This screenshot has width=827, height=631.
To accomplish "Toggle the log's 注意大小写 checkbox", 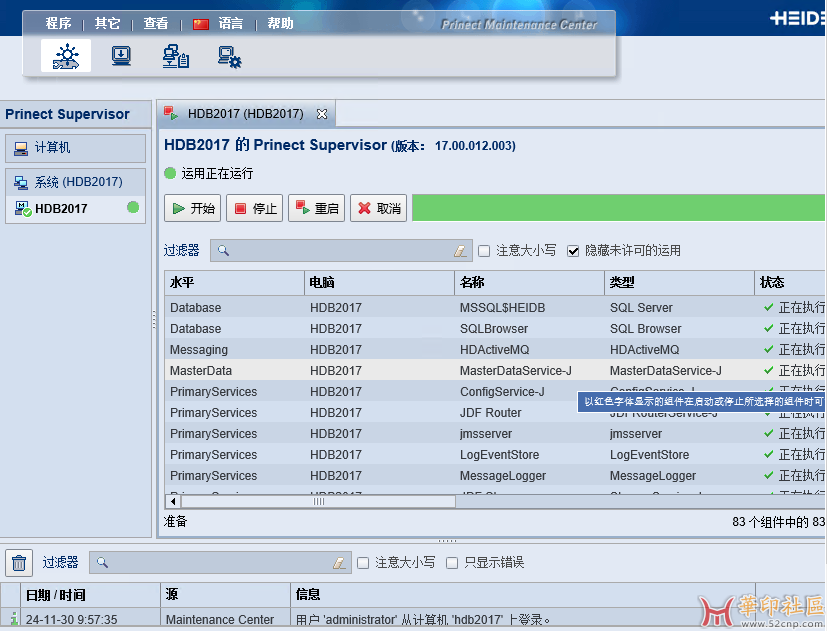I will tap(363, 563).
